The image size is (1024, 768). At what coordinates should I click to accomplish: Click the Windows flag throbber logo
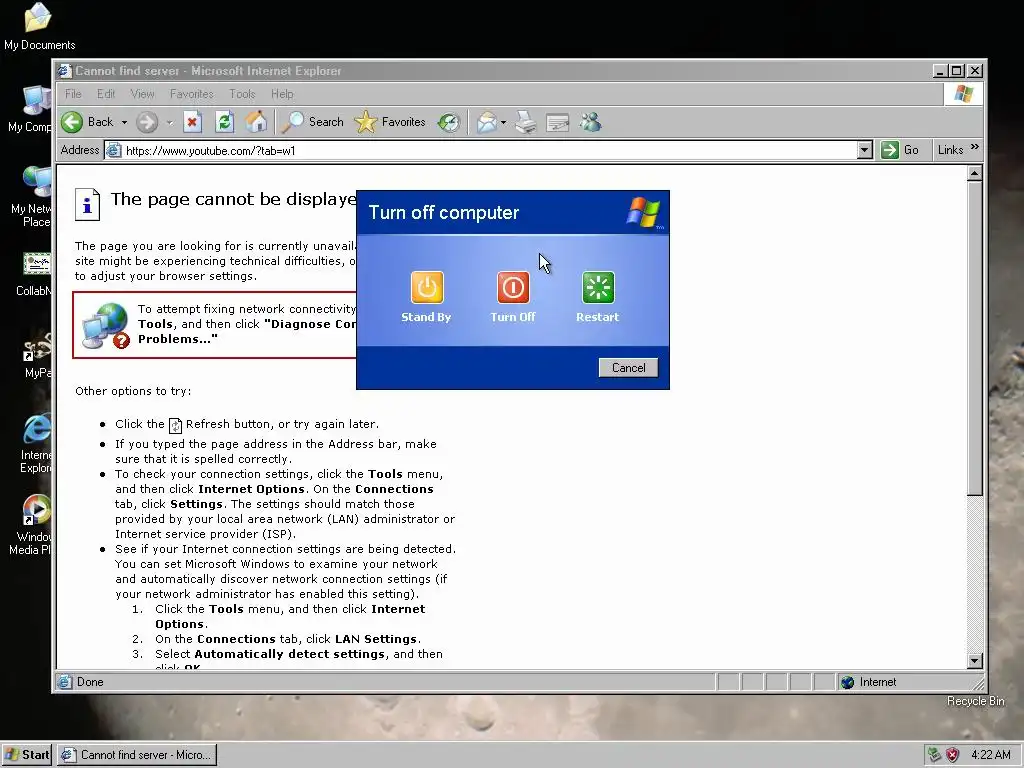963,94
